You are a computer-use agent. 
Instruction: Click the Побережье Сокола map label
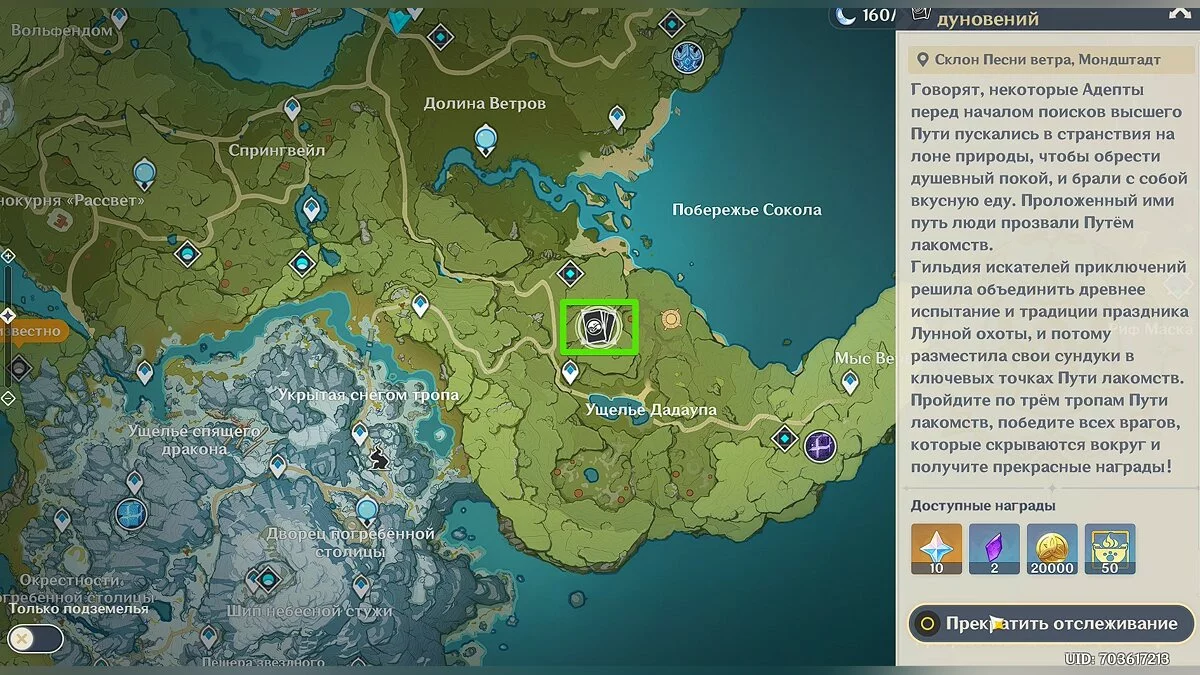pyautogui.click(x=747, y=210)
